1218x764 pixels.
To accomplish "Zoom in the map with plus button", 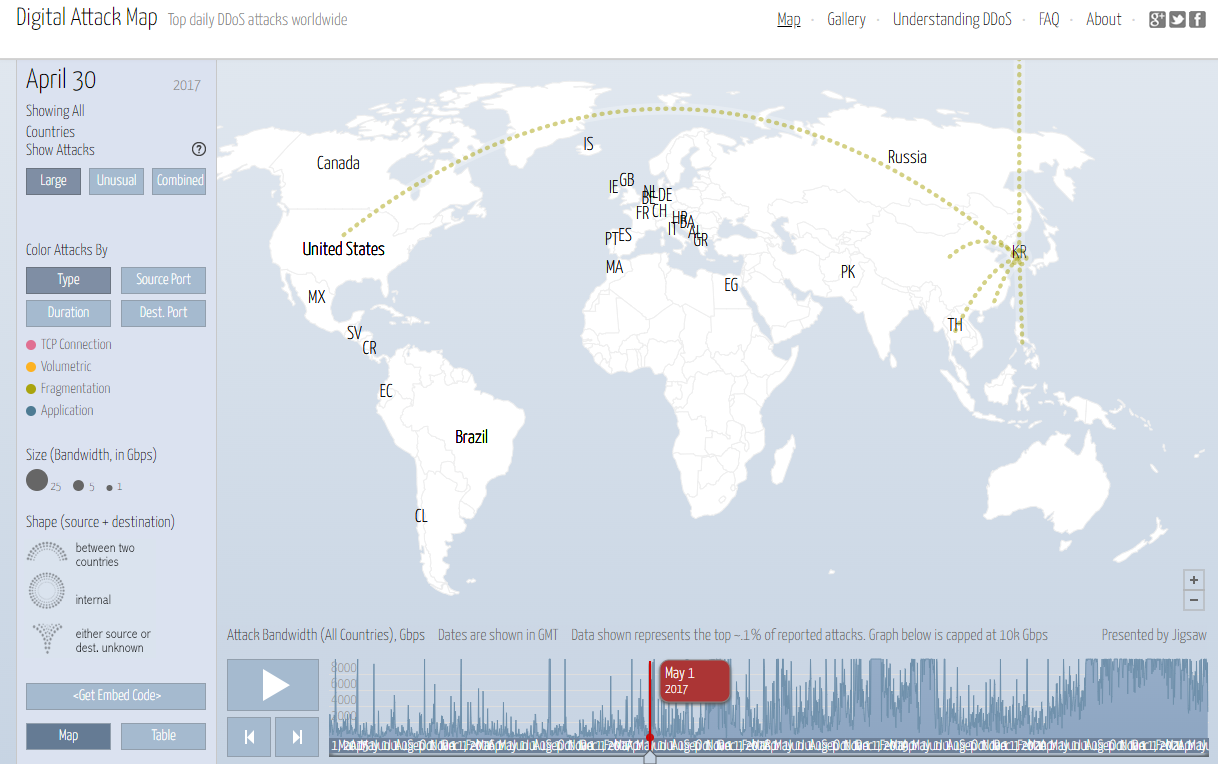I will (x=1193, y=580).
